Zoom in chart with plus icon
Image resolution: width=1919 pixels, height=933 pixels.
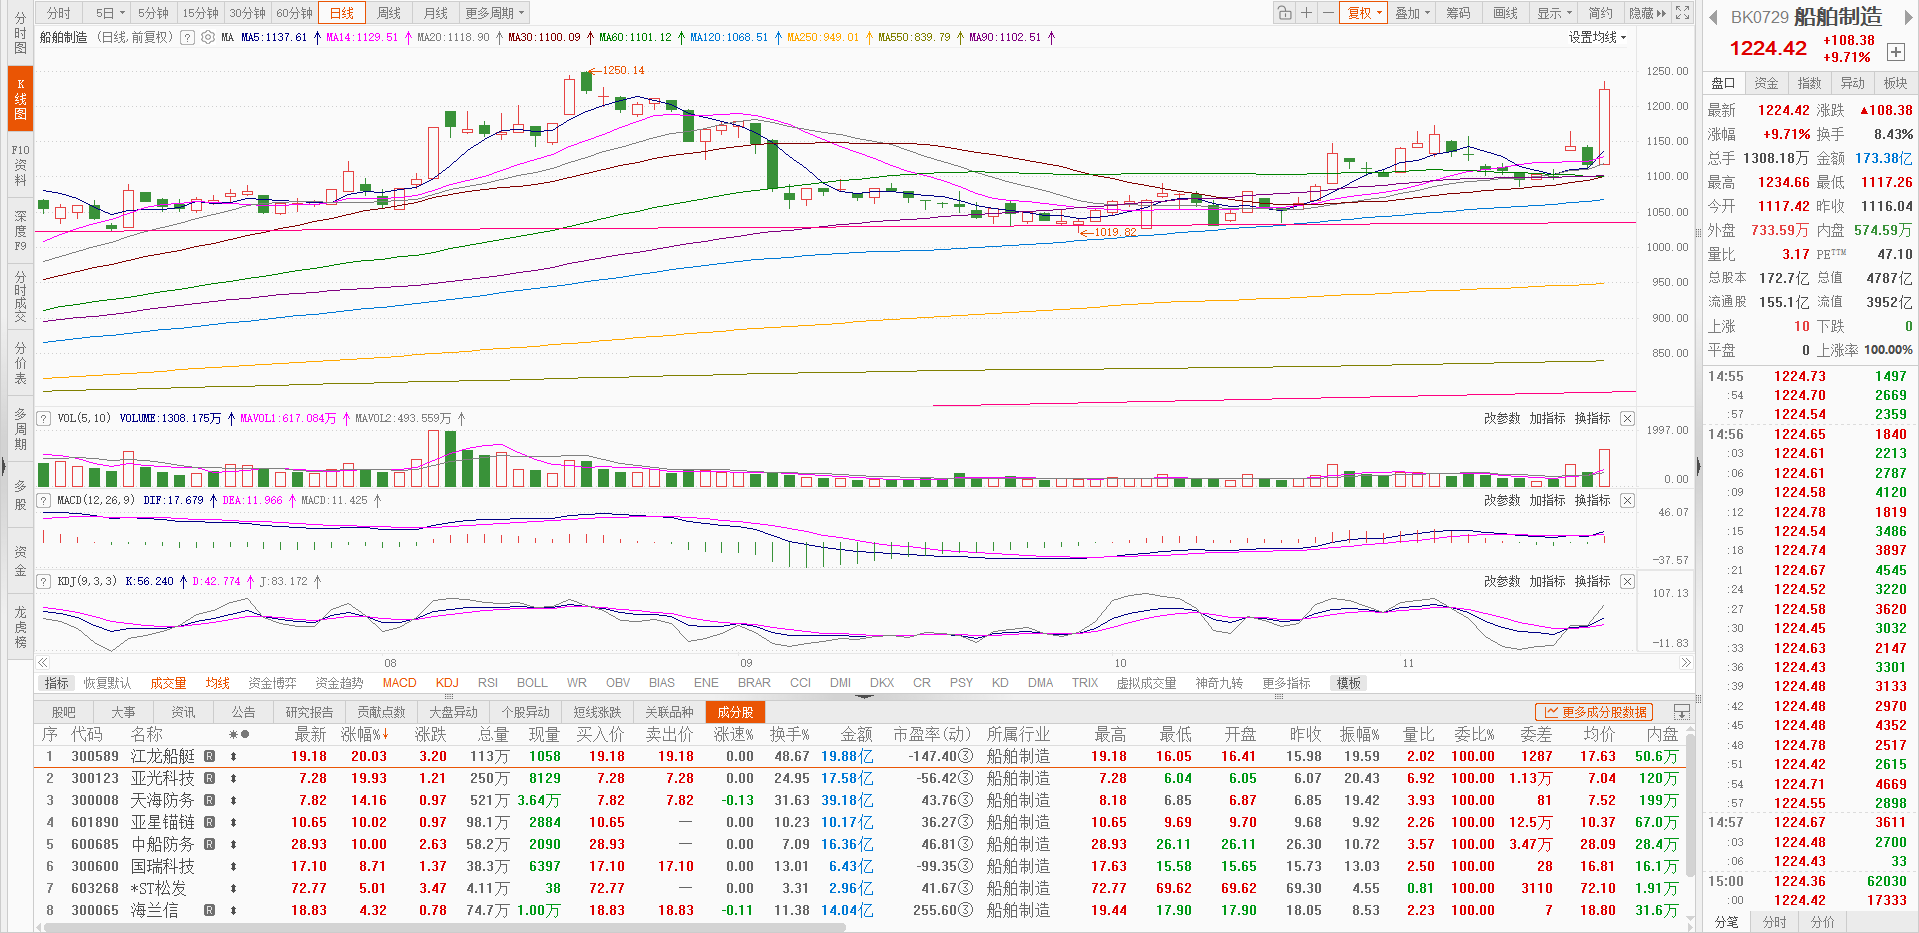tap(1306, 13)
